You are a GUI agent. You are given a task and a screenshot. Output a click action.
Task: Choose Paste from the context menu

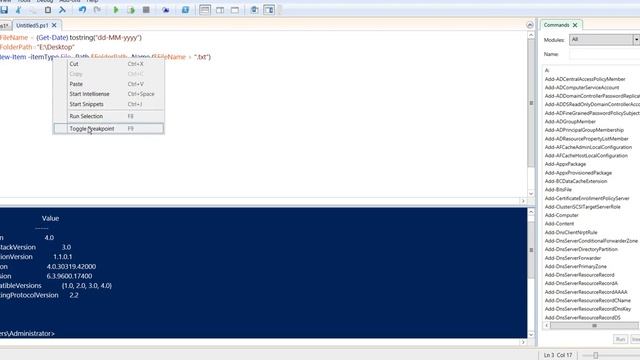pos(109,84)
